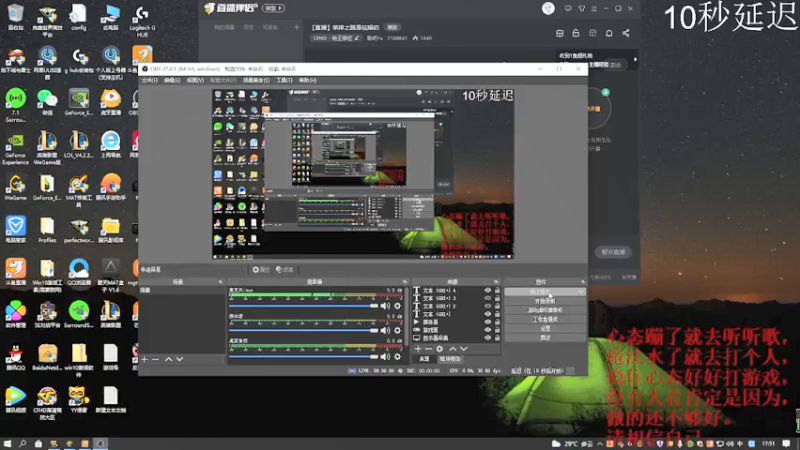Open source 属性 properties gear button
Screen dimensions: 800x450
tap(261, 269)
